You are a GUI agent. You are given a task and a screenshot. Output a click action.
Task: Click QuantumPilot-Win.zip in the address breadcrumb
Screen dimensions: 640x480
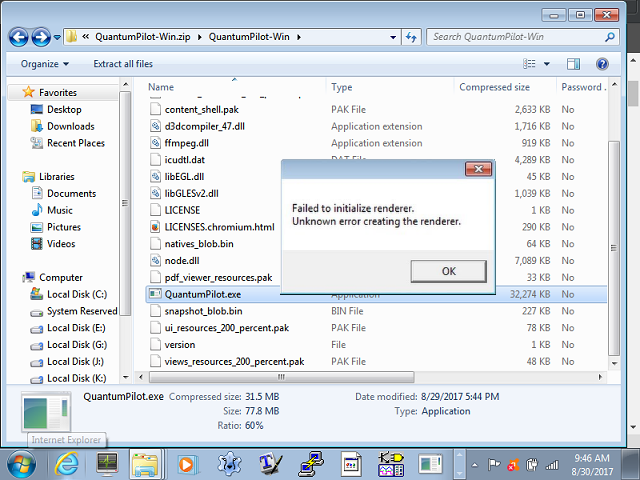point(142,37)
